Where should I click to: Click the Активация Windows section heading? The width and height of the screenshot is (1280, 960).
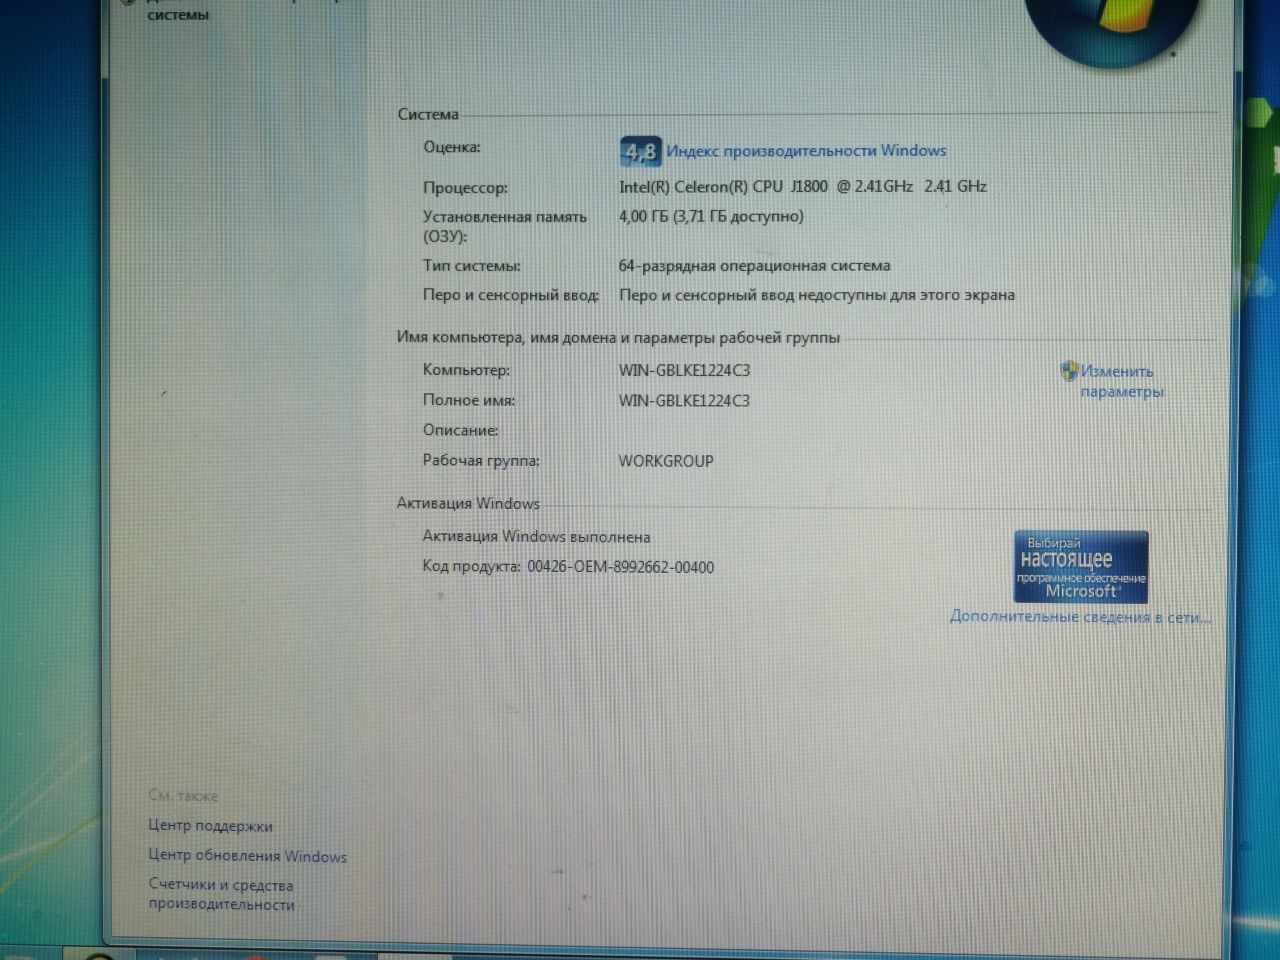coord(468,503)
